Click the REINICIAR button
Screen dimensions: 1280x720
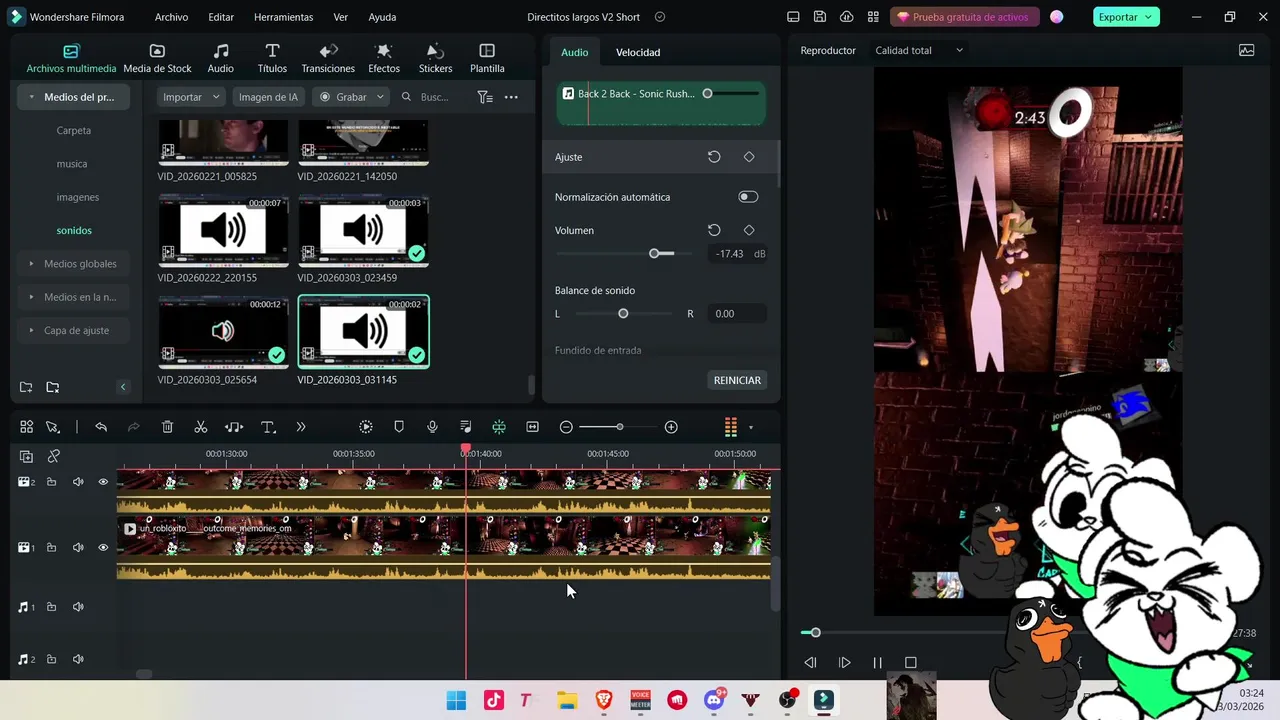pos(737,380)
